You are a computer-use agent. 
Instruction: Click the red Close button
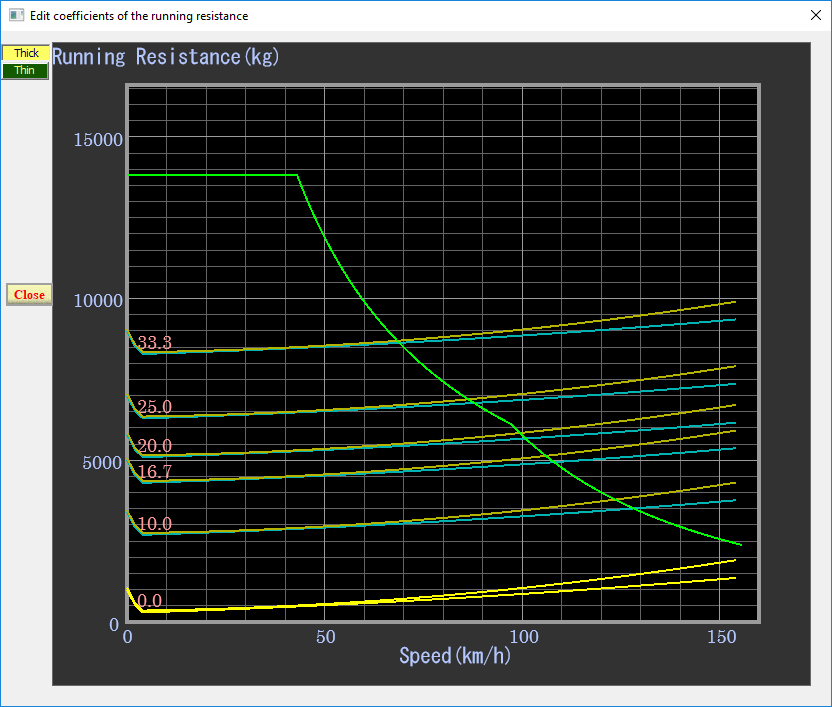click(29, 295)
